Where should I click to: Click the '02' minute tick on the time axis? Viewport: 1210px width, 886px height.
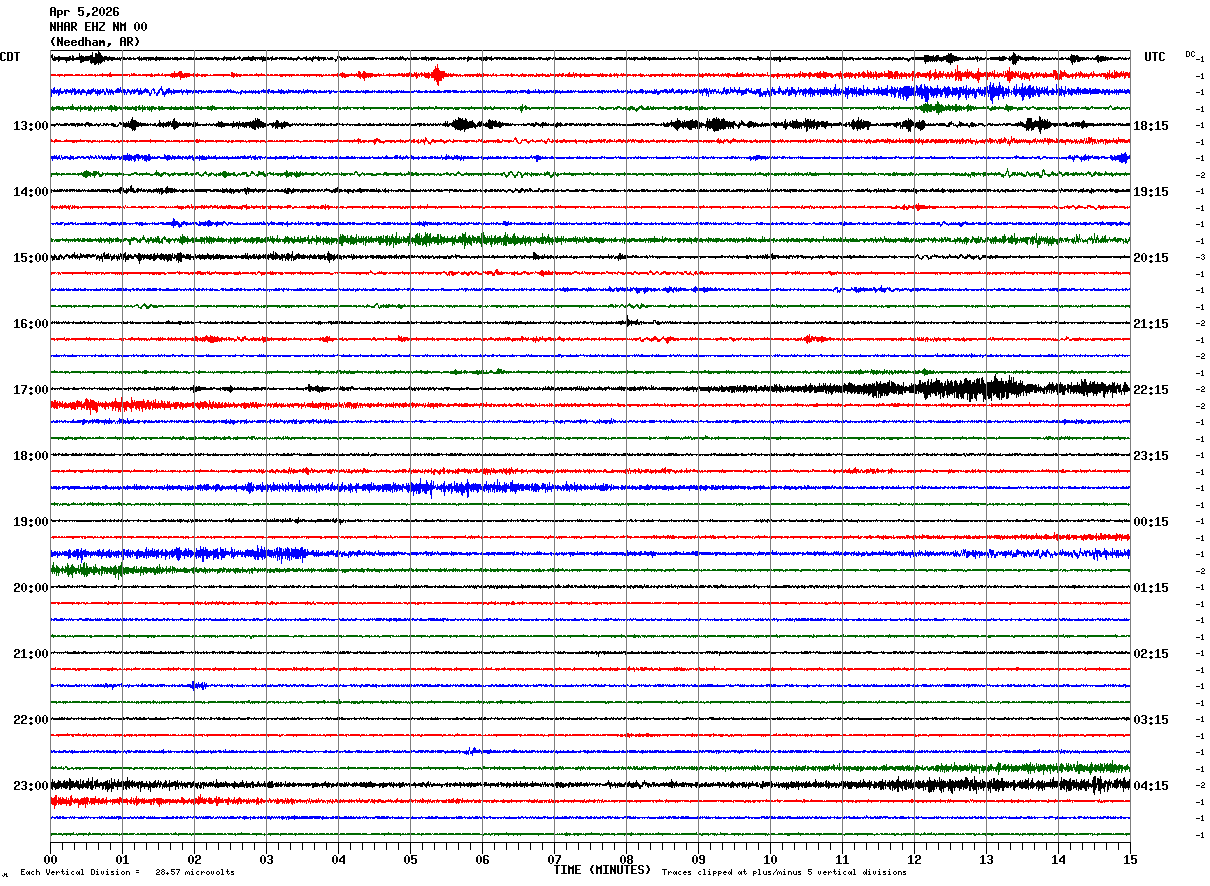[194, 859]
